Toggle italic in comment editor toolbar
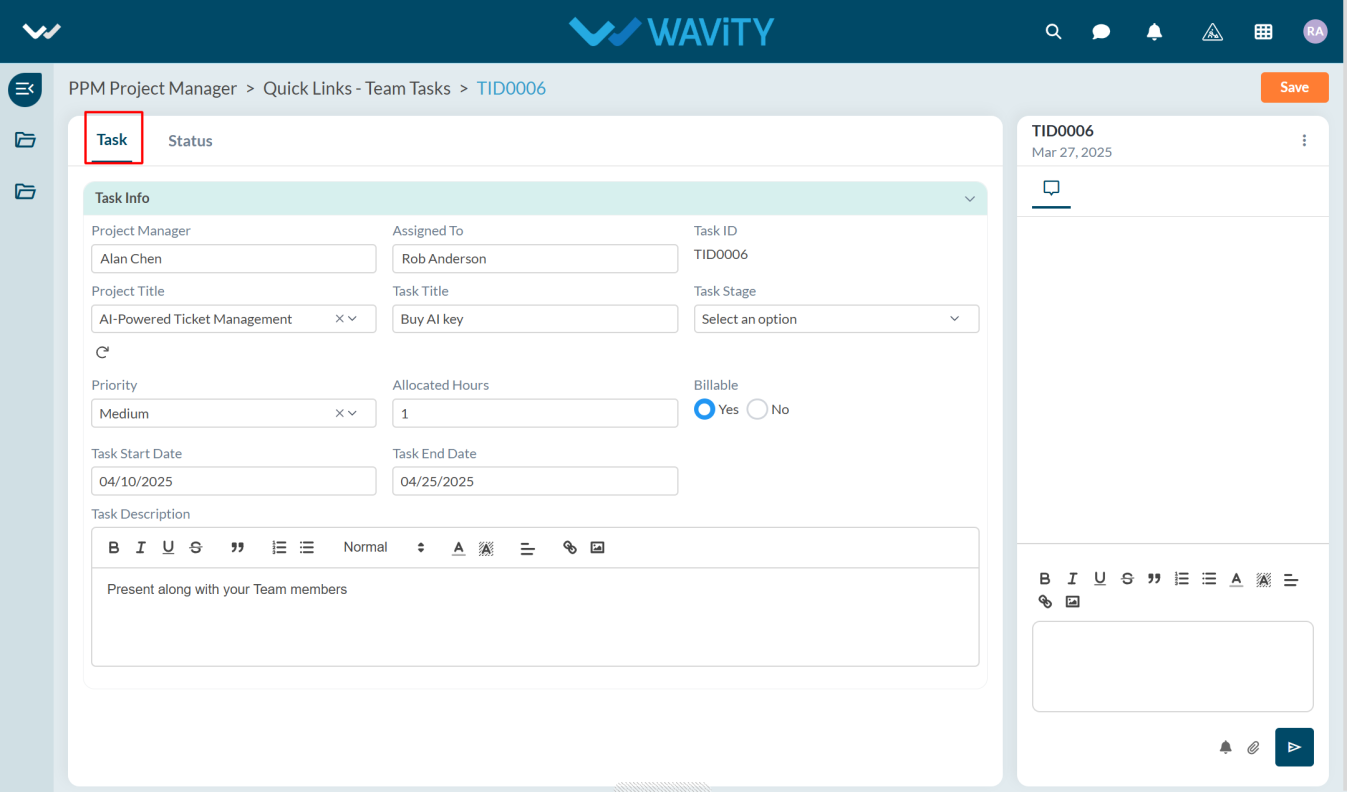This screenshot has width=1347, height=792. (x=1072, y=579)
